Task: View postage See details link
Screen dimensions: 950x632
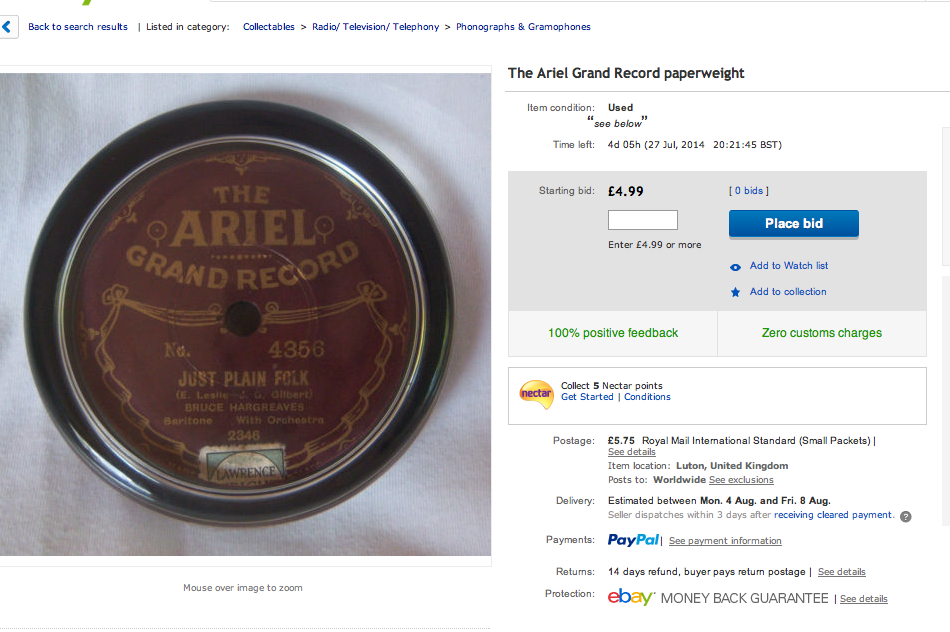Action: (x=631, y=452)
